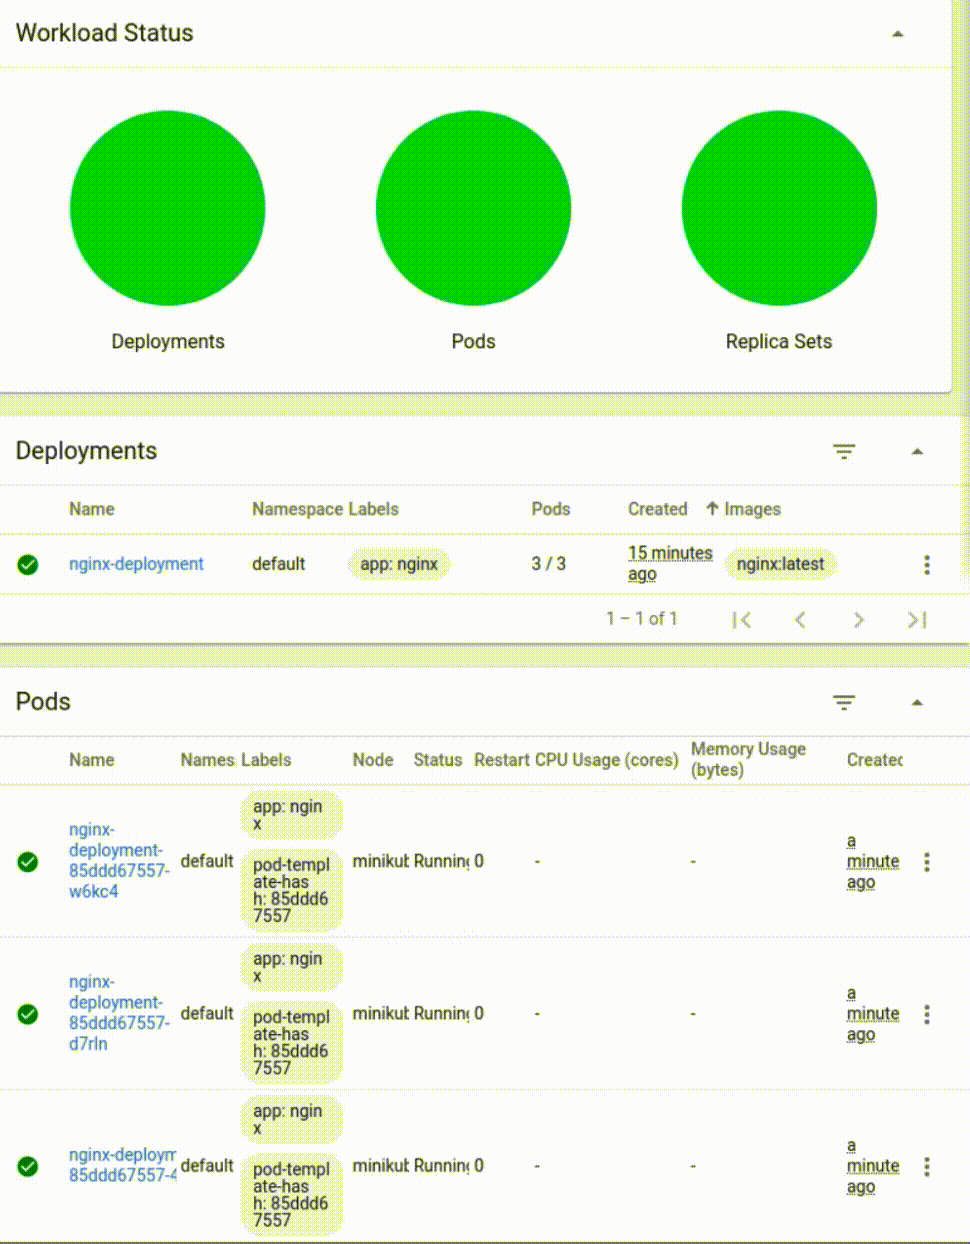The height and width of the screenshot is (1244, 970).
Task: Click the '1 – 1 of 1' pagination text
Action: pyautogui.click(x=641, y=619)
